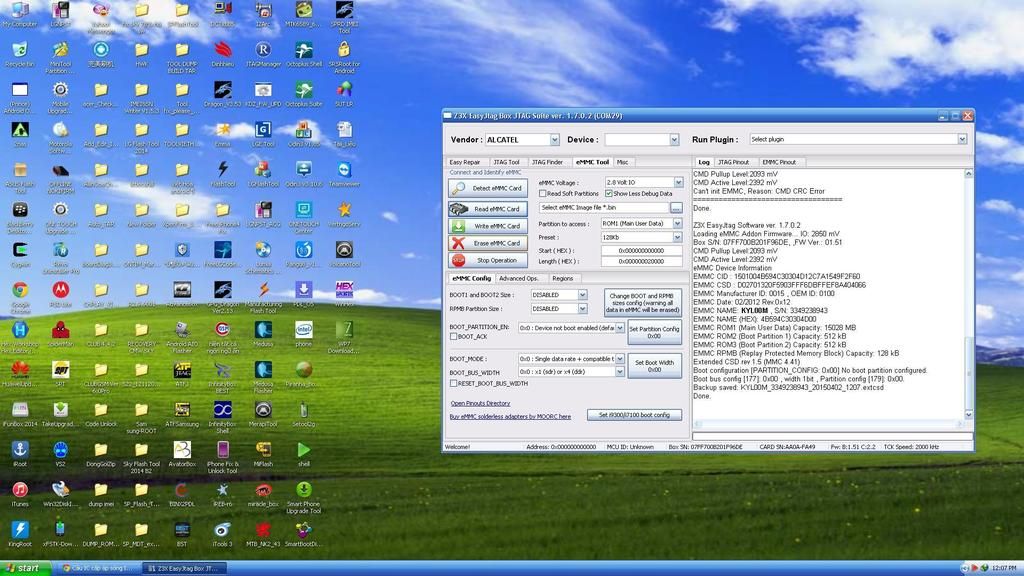Toggle Show Less Debug Data checkbox

click(609, 193)
